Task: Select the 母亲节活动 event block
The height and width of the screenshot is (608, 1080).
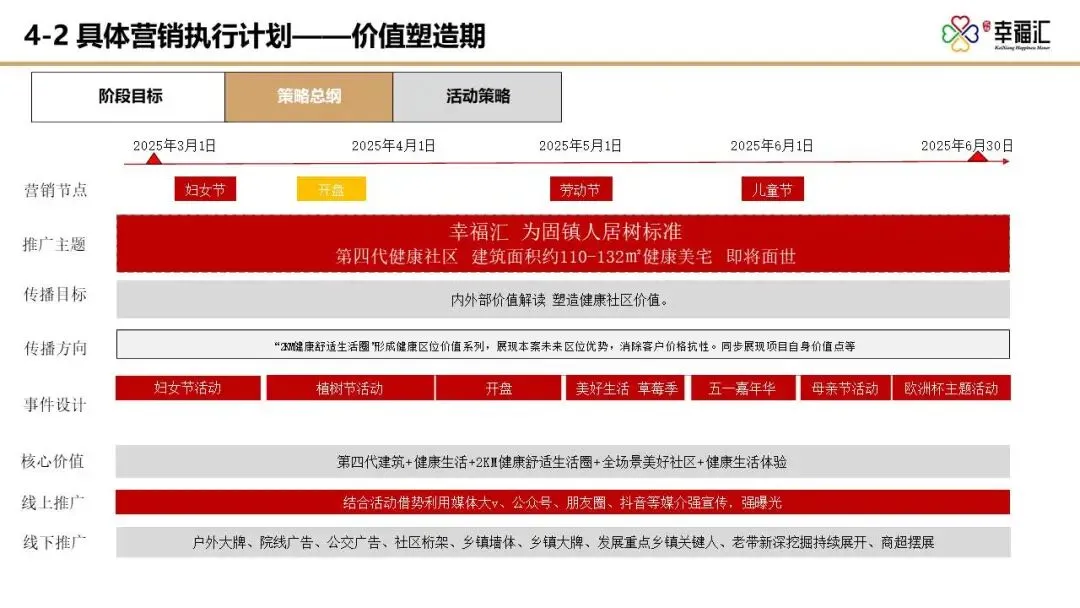Action: click(x=843, y=388)
